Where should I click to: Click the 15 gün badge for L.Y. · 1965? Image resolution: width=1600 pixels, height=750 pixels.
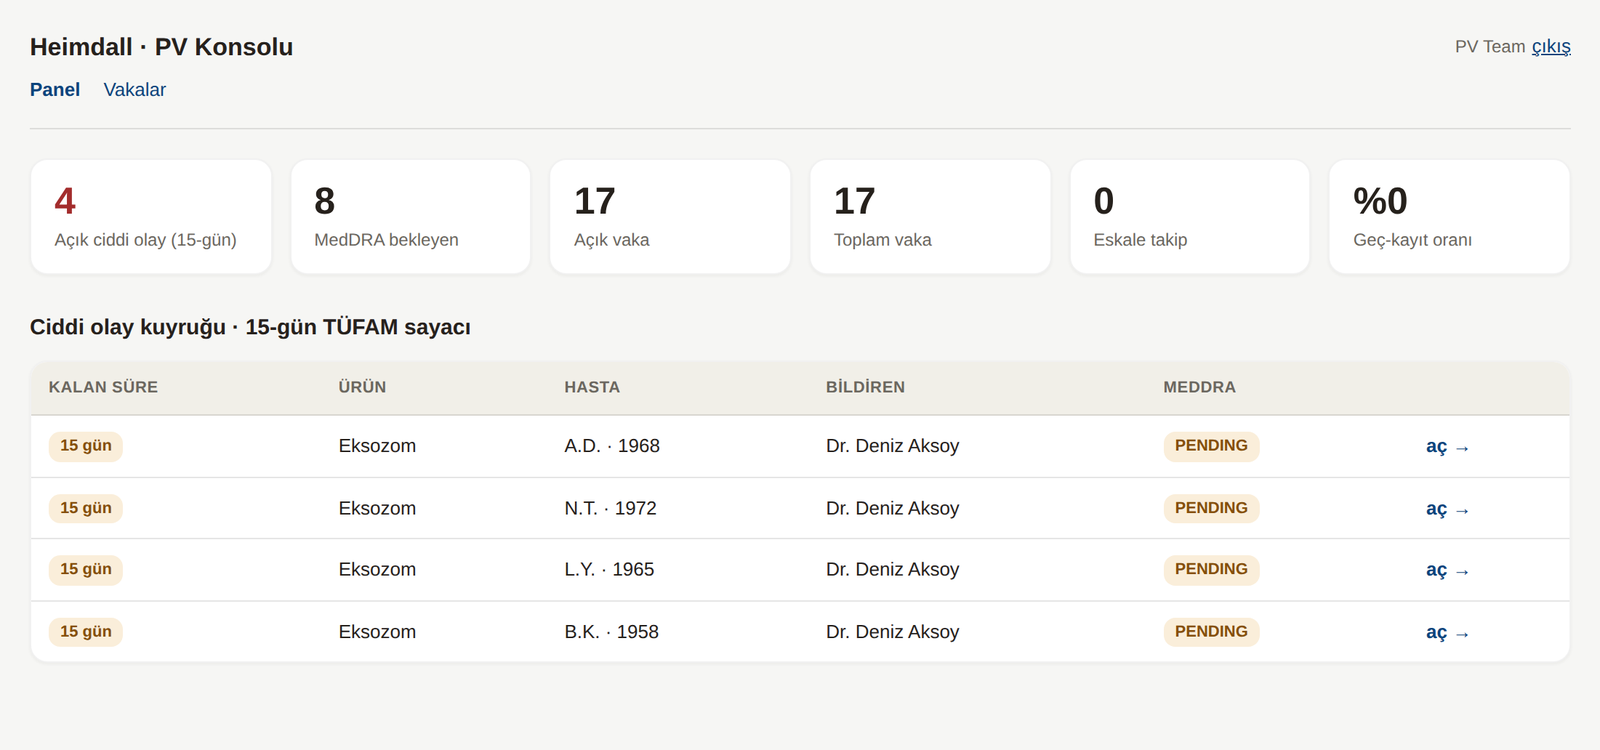tap(86, 569)
